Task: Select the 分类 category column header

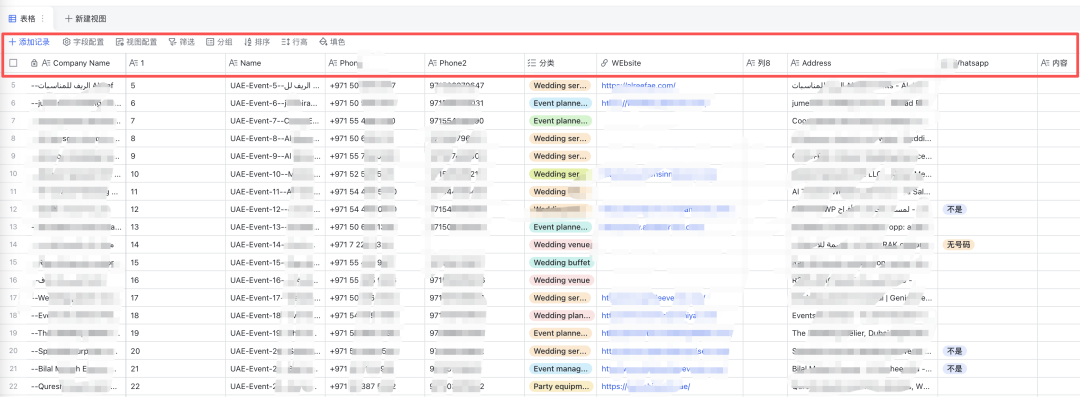Action: (x=561, y=63)
